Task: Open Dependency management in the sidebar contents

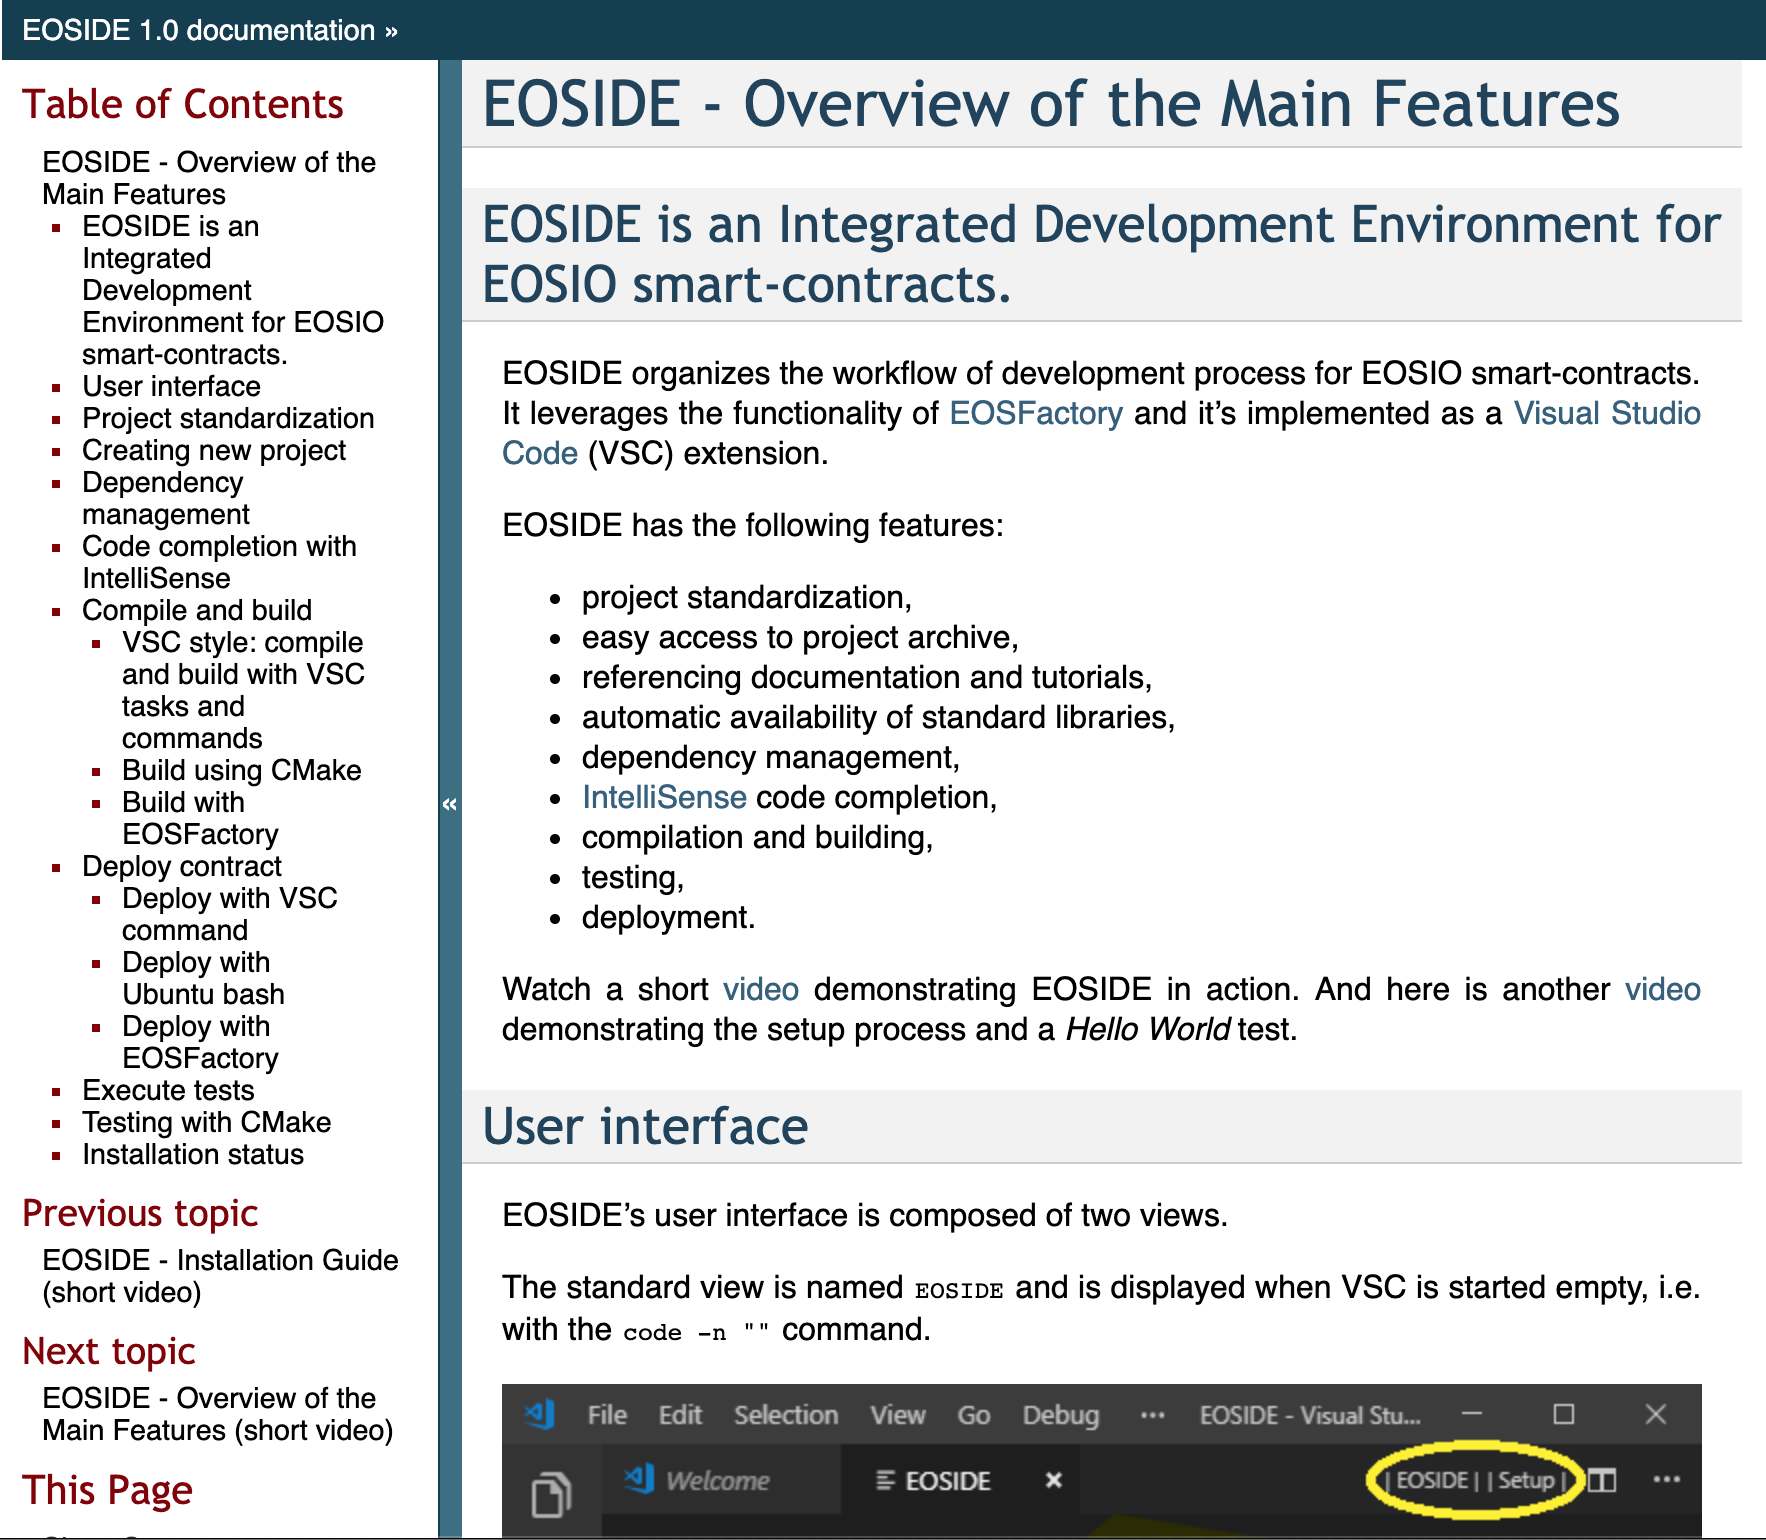Action: coord(166,498)
